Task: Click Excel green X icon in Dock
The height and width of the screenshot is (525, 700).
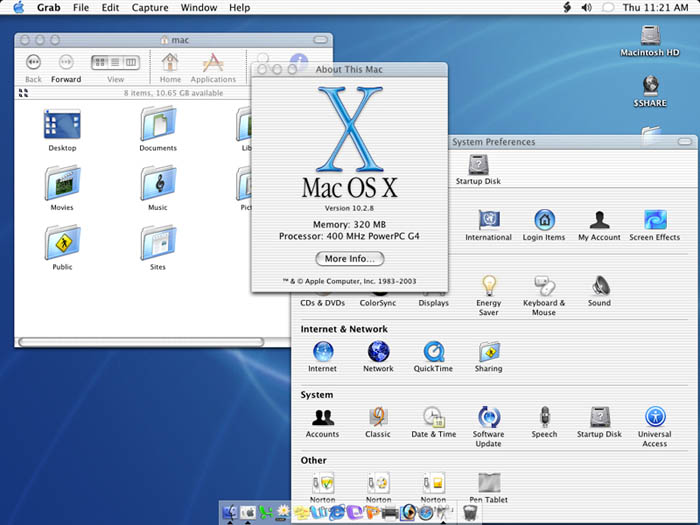Action: click(x=266, y=512)
